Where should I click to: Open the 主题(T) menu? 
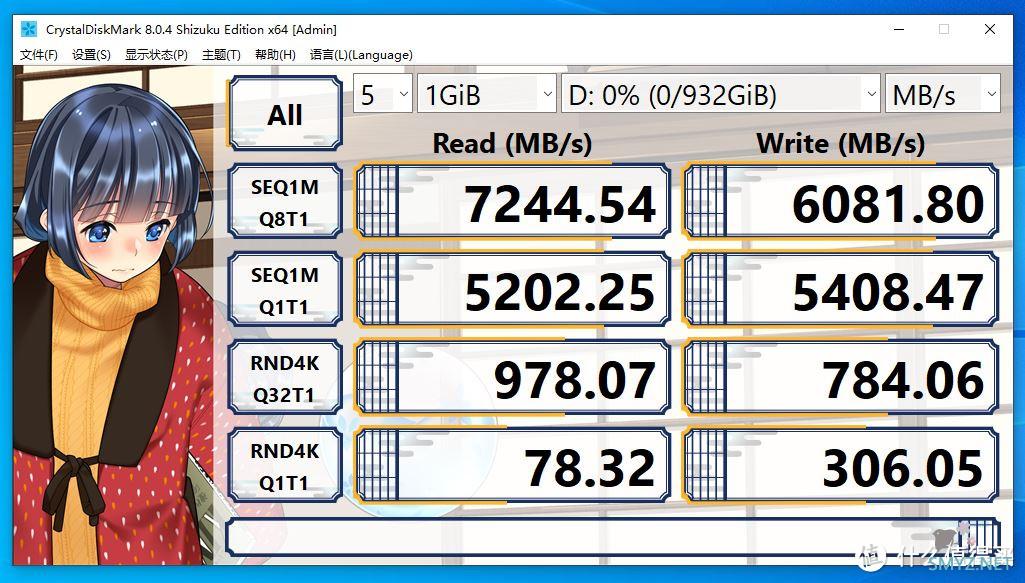pos(221,55)
